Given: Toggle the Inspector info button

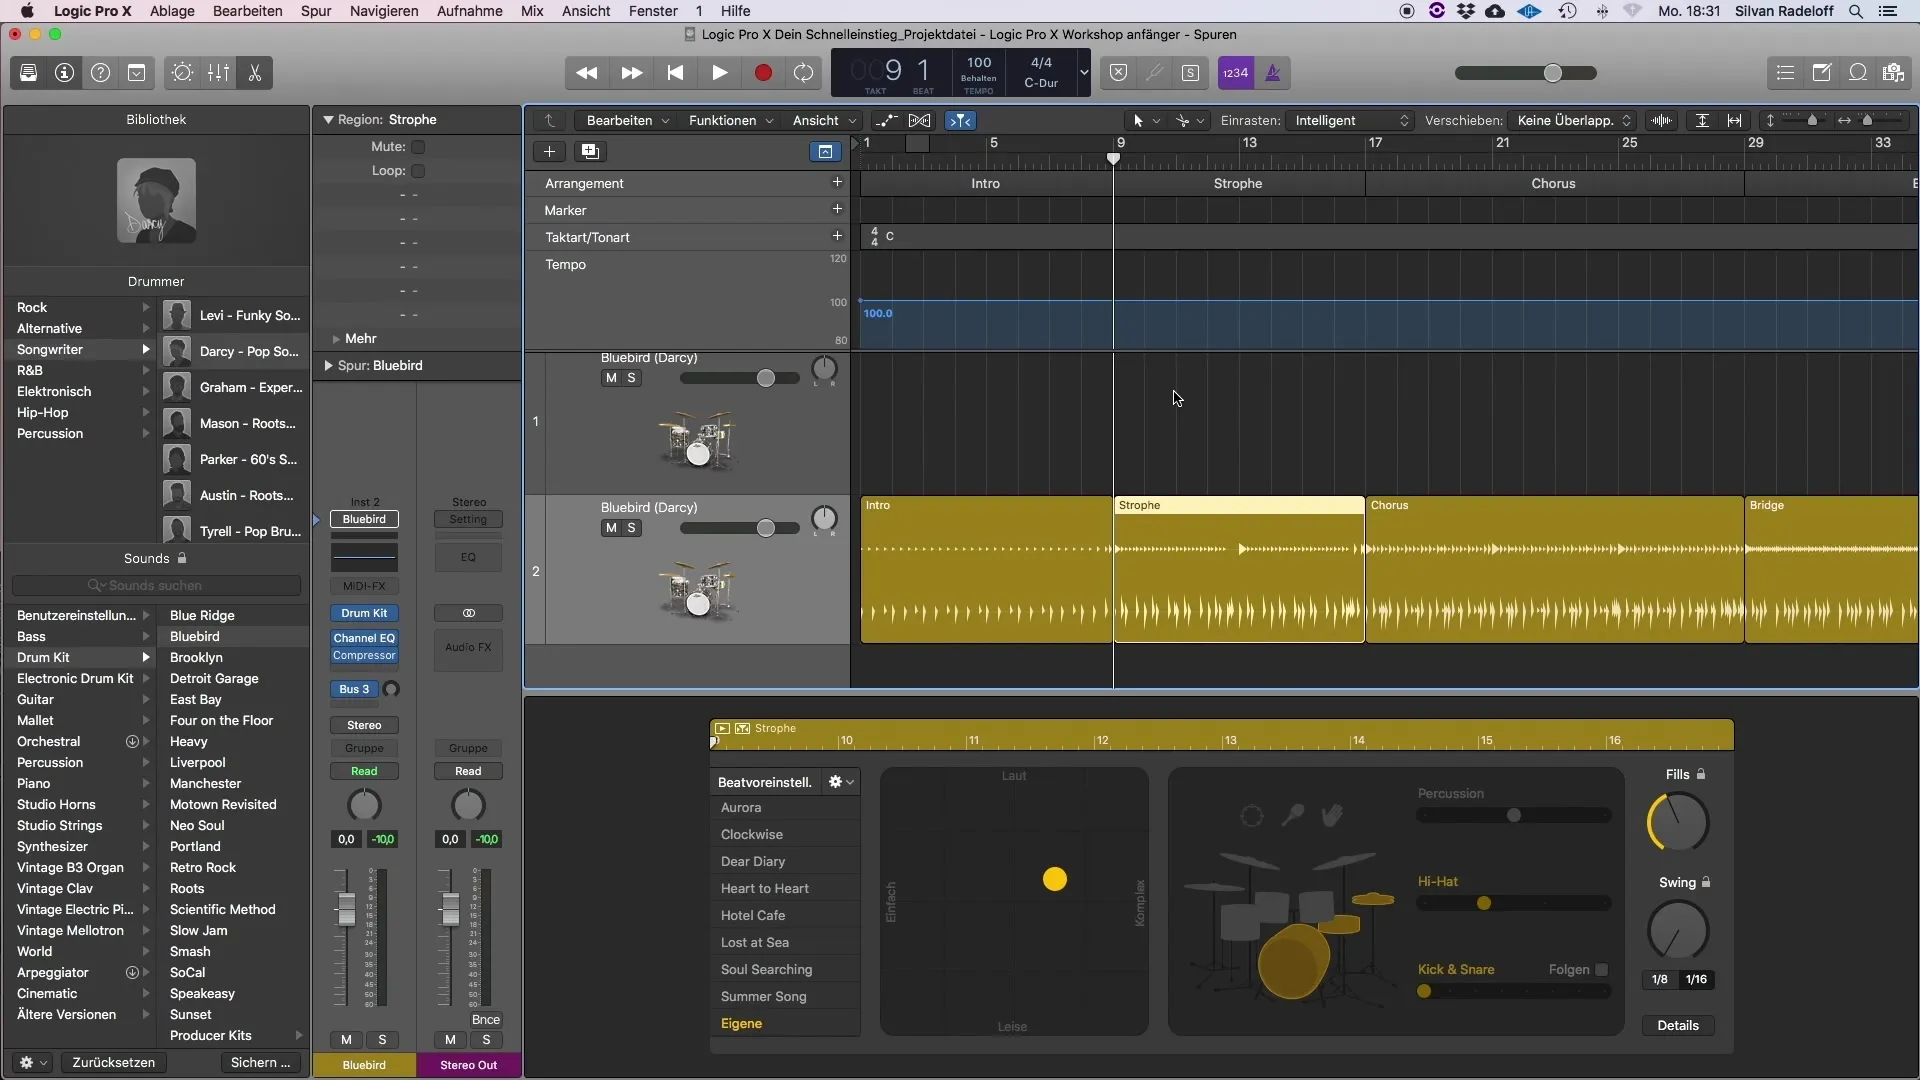Looking at the screenshot, I should coord(64,73).
